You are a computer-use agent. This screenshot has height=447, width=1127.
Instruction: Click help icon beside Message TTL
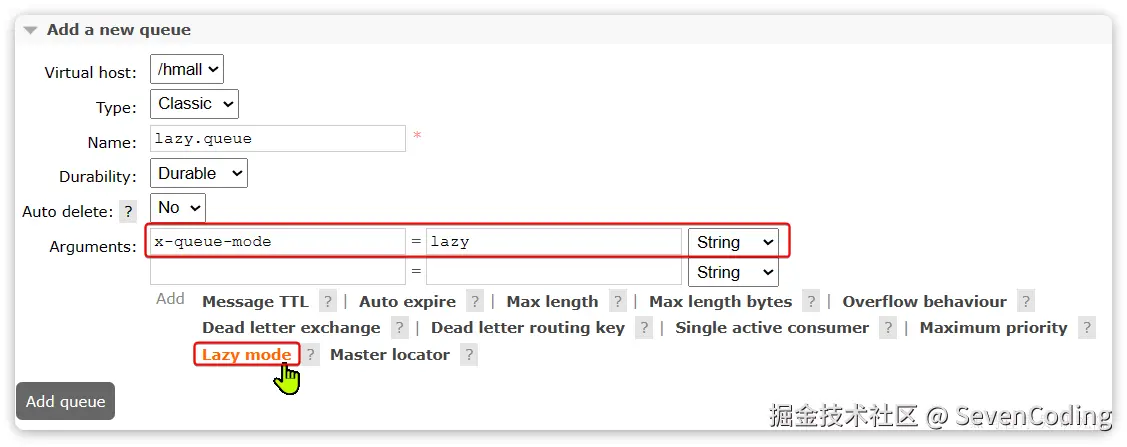click(x=327, y=302)
